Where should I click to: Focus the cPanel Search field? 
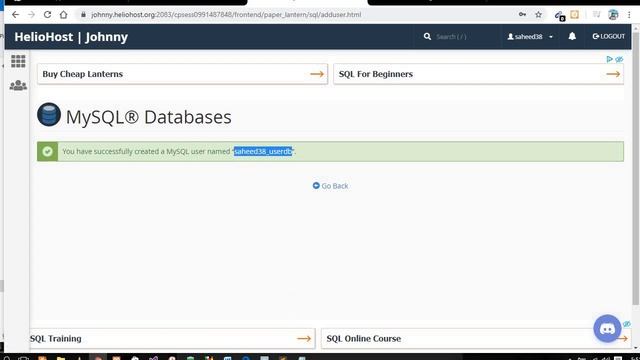click(x=465, y=37)
